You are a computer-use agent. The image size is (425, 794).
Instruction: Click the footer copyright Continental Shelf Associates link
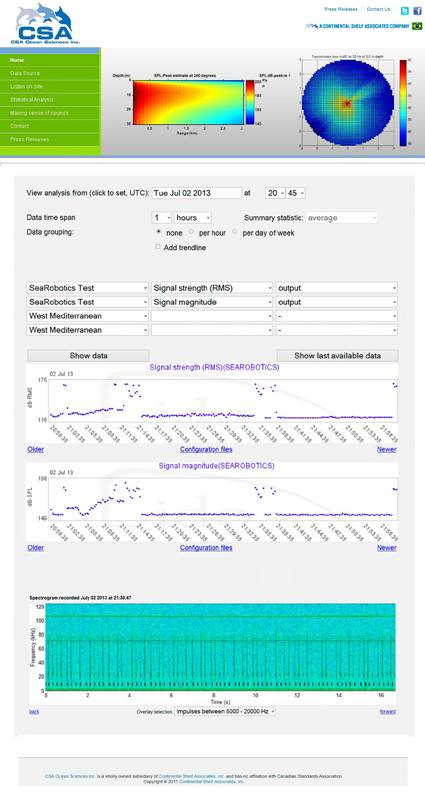[x=212, y=781]
